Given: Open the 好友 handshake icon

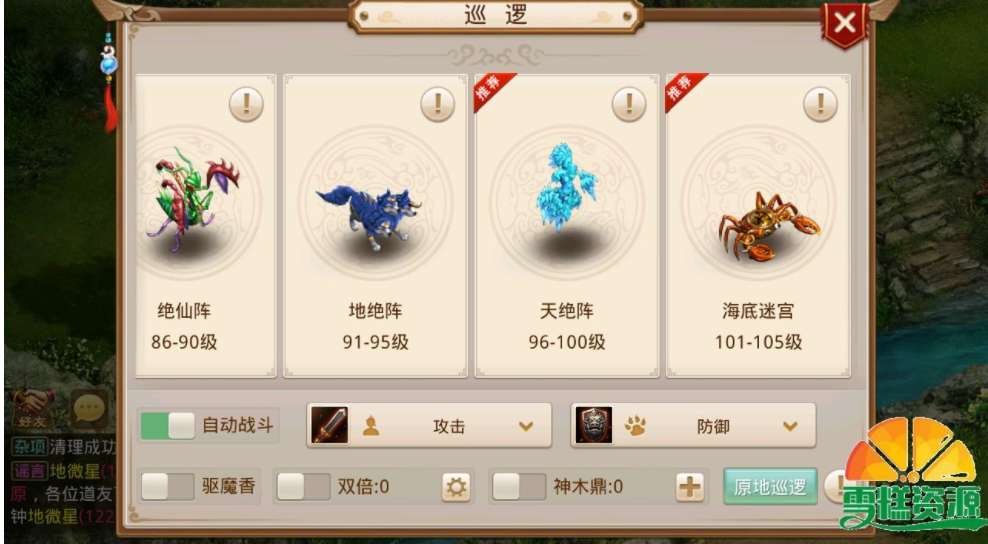Looking at the screenshot, I should tap(32, 408).
